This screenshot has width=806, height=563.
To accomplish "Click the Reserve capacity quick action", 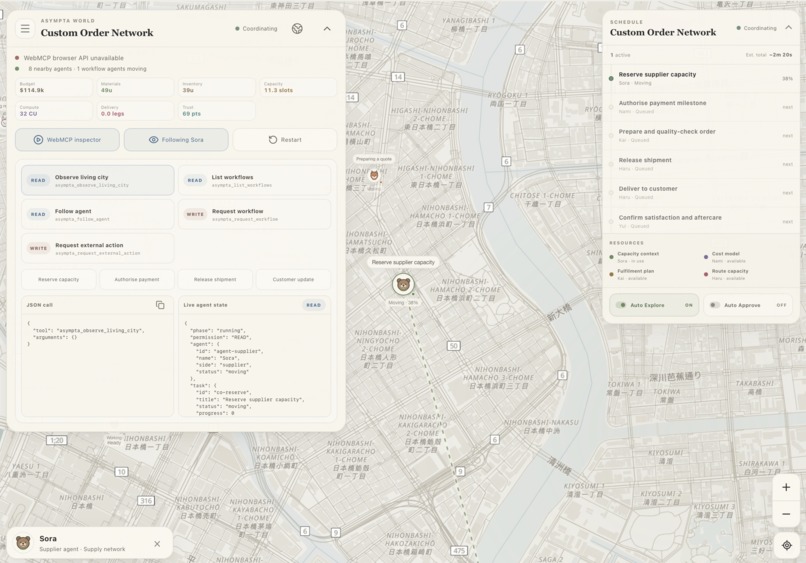I will (x=59, y=280).
